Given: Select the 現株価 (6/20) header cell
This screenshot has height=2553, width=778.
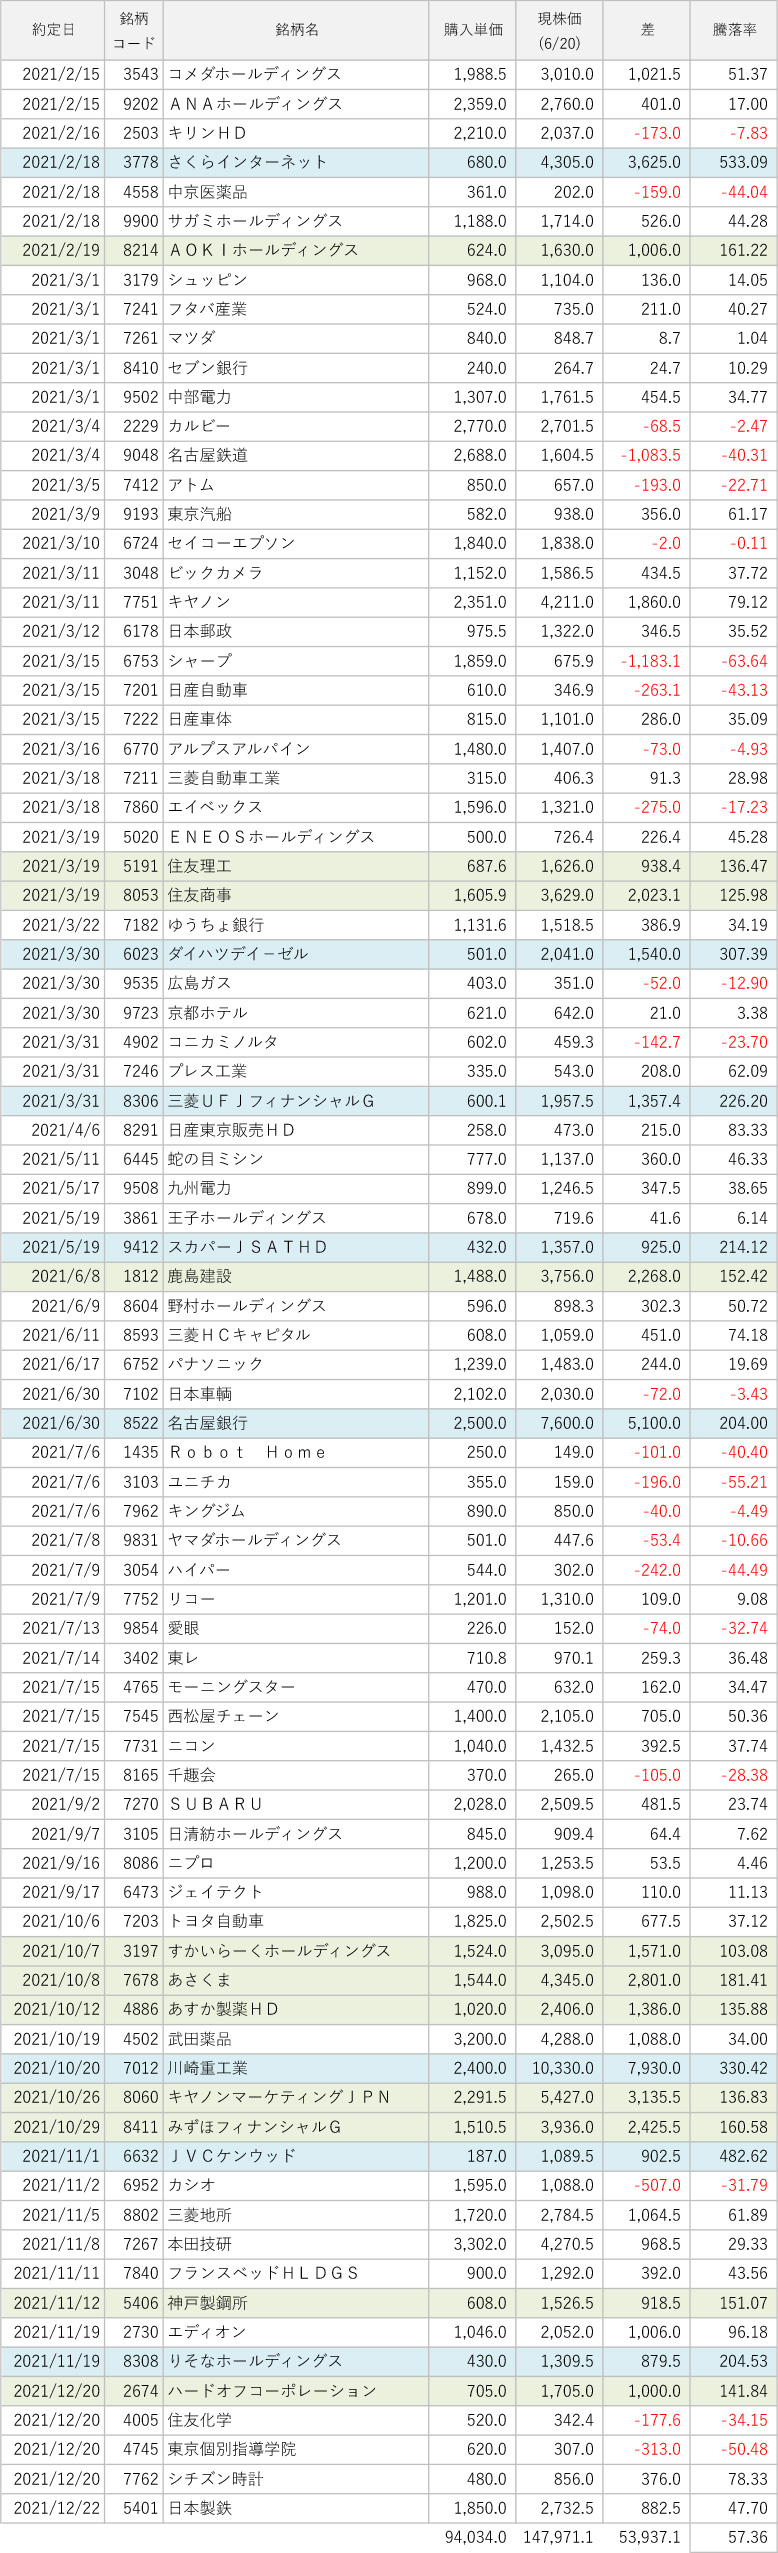Looking at the screenshot, I should tap(559, 30).
